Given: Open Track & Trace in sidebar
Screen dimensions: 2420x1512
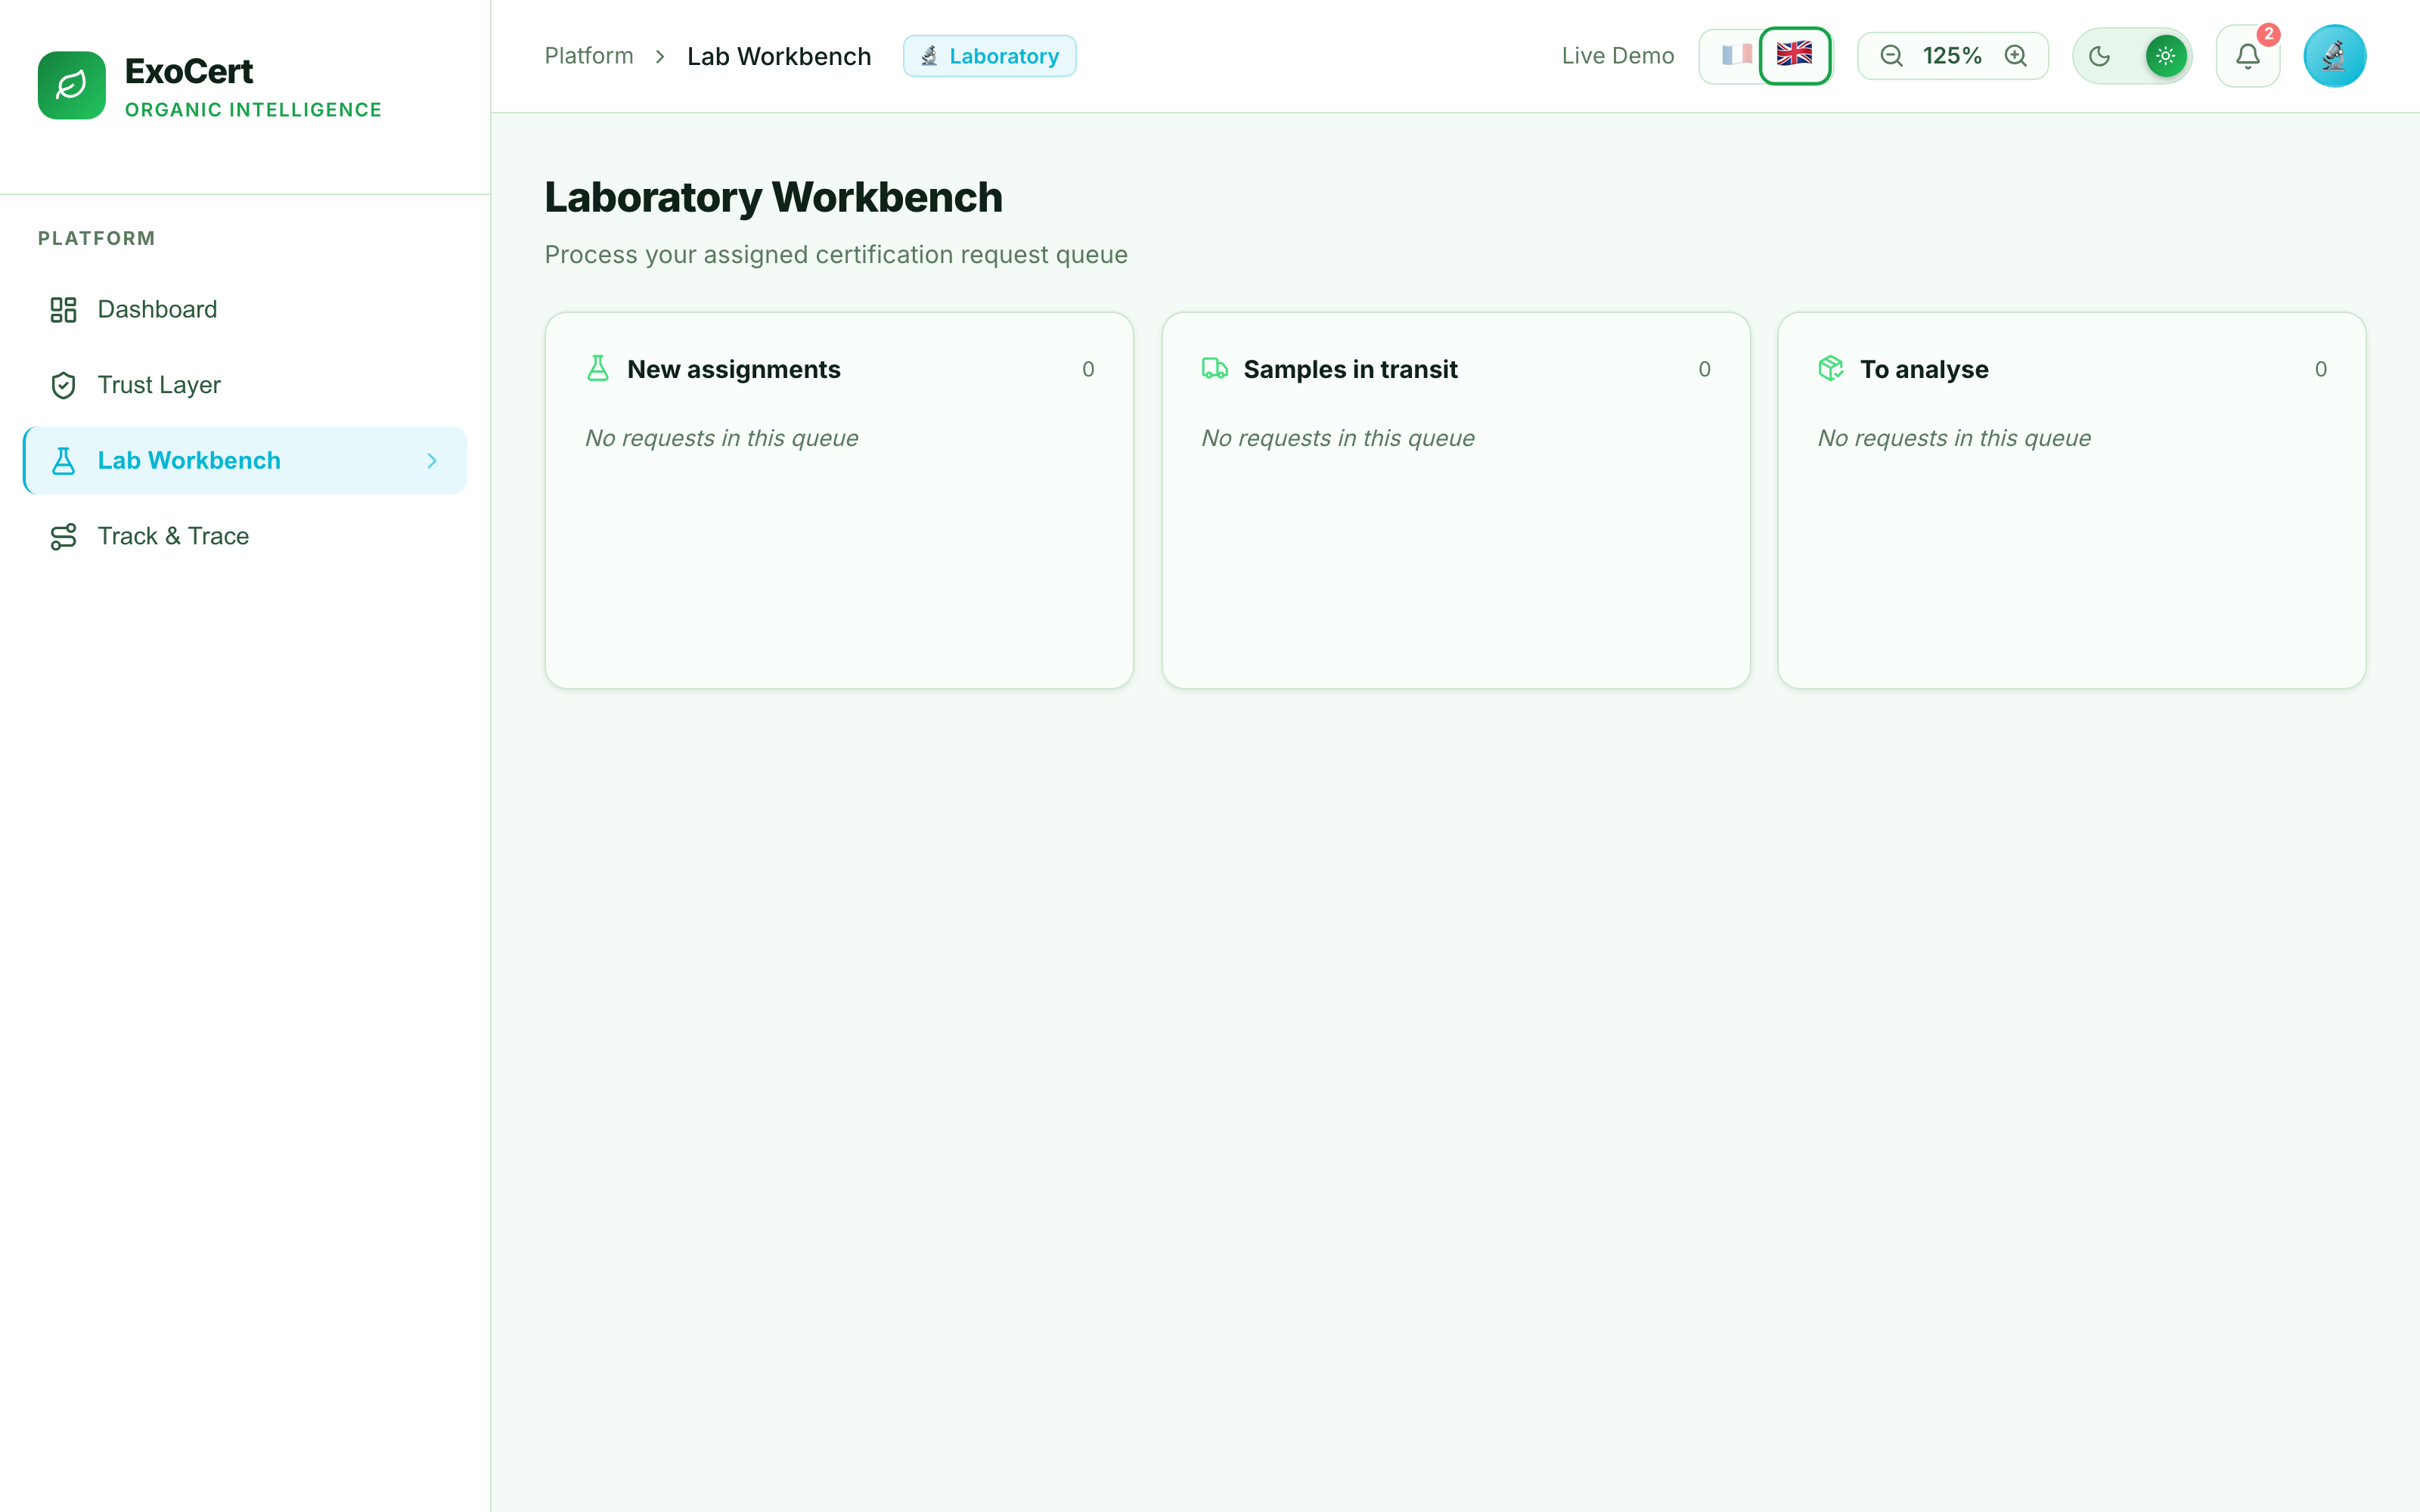Looking at the screenshot, I should point(245,536).
